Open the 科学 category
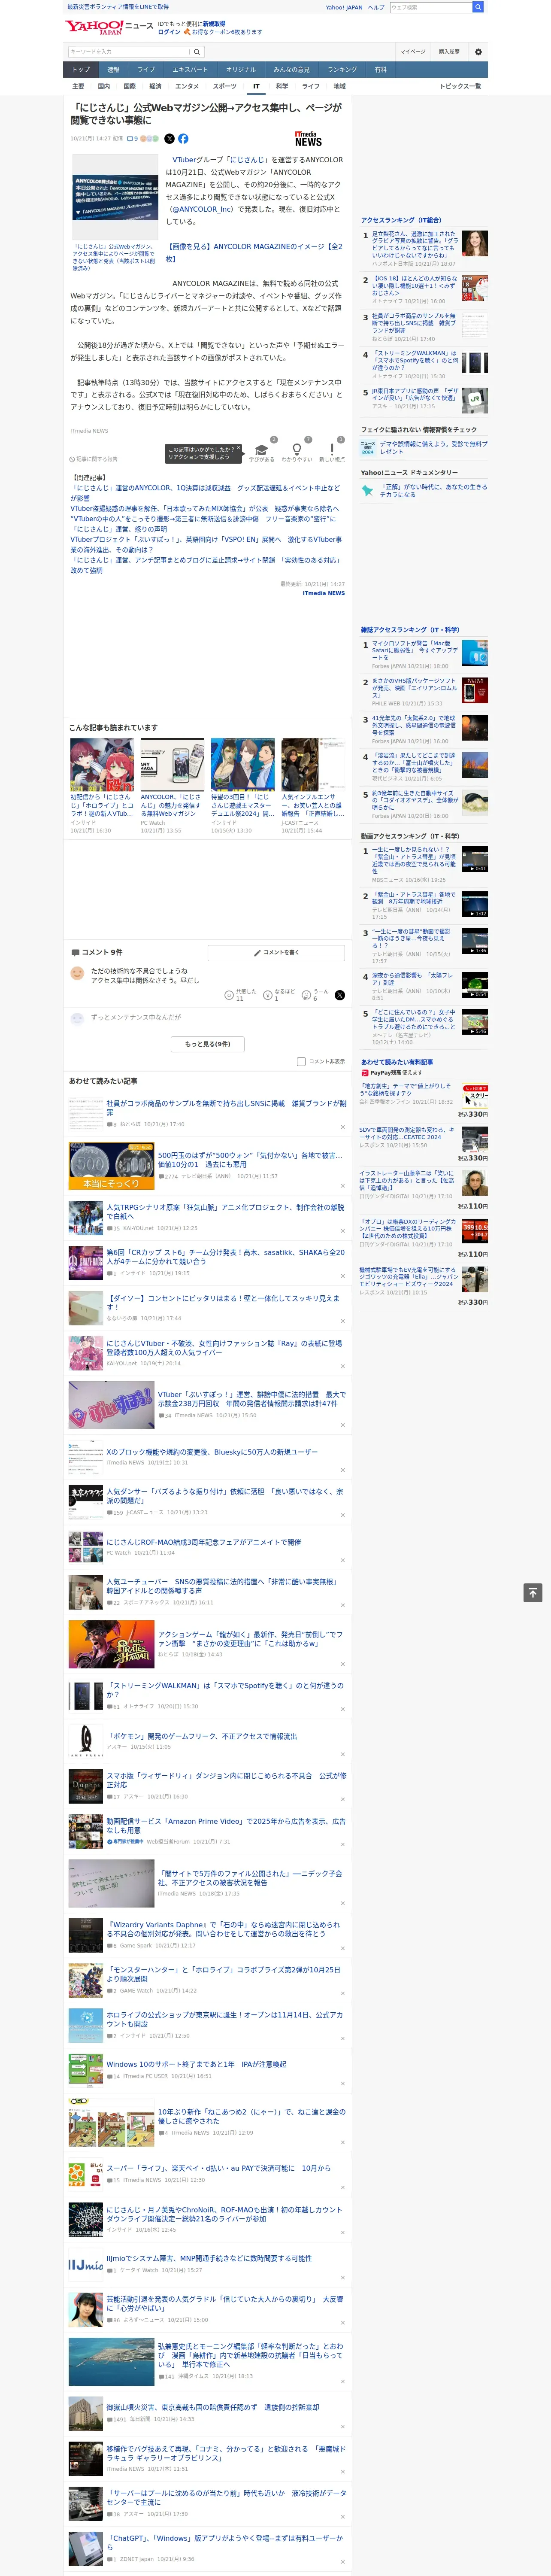 282,86
